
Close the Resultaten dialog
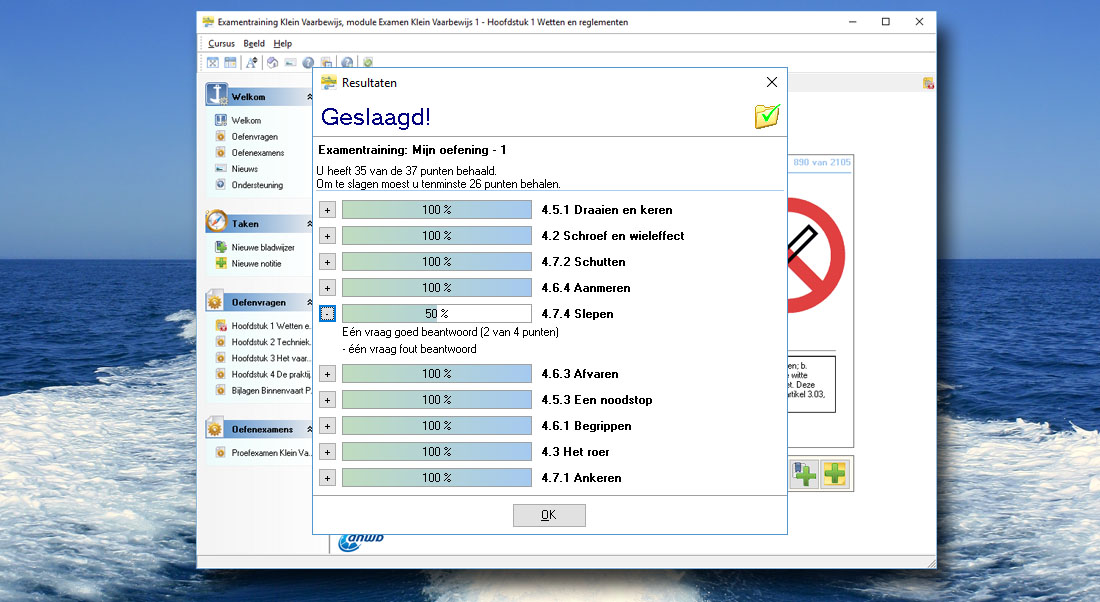coord(771,82)
